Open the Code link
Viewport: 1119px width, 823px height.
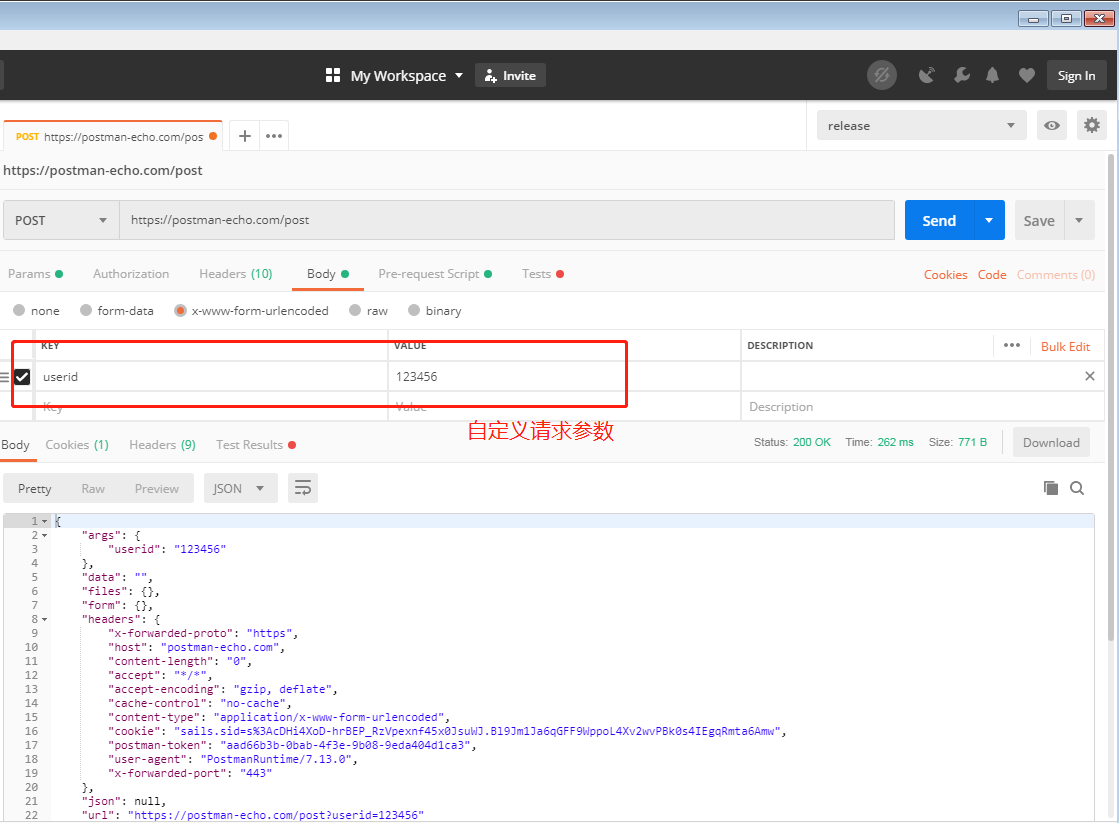click(991, 275)
